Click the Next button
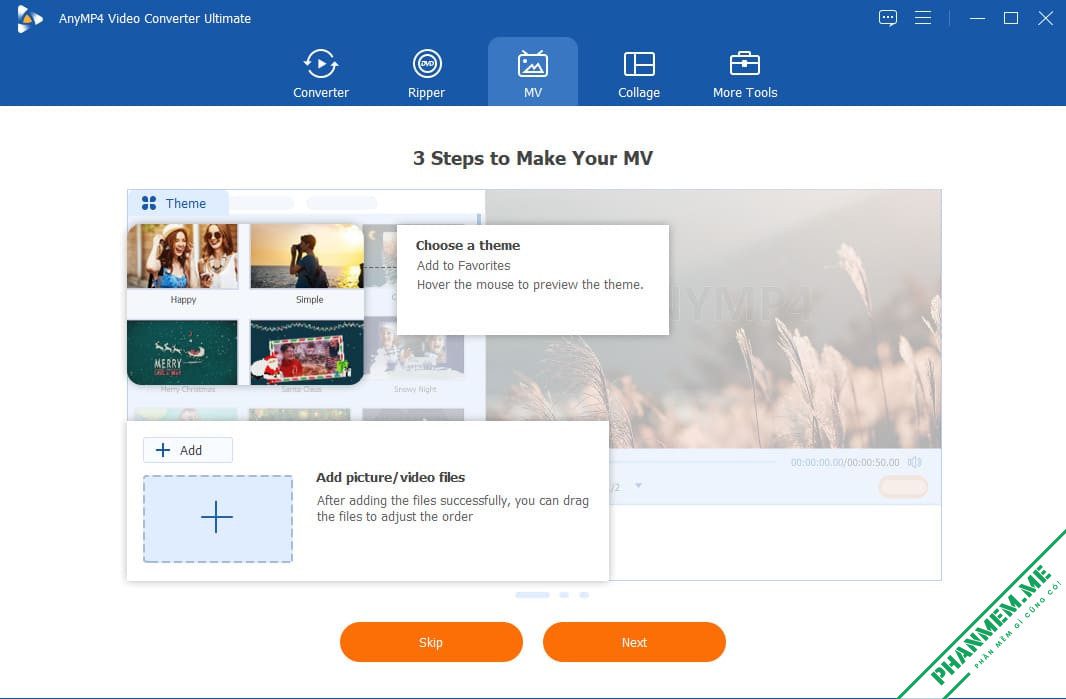 (634, 642)
